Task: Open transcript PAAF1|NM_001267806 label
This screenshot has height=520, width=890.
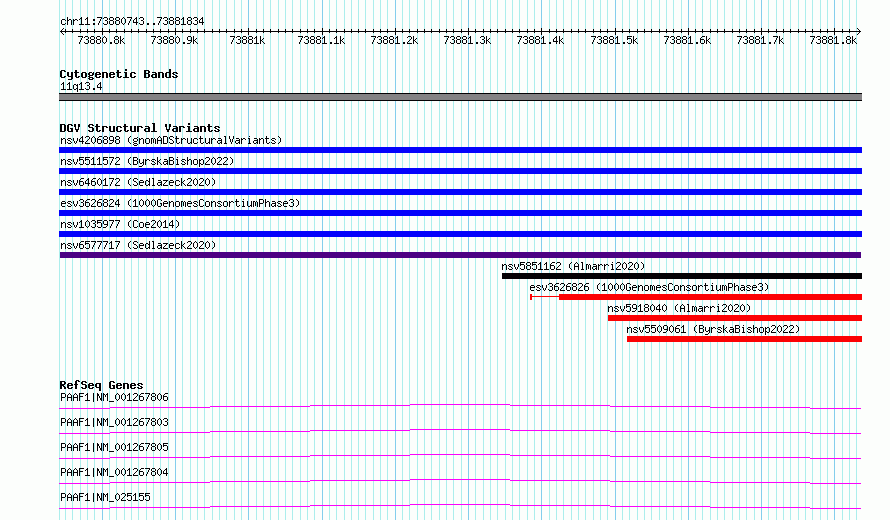Action: (x=114, y=397)
